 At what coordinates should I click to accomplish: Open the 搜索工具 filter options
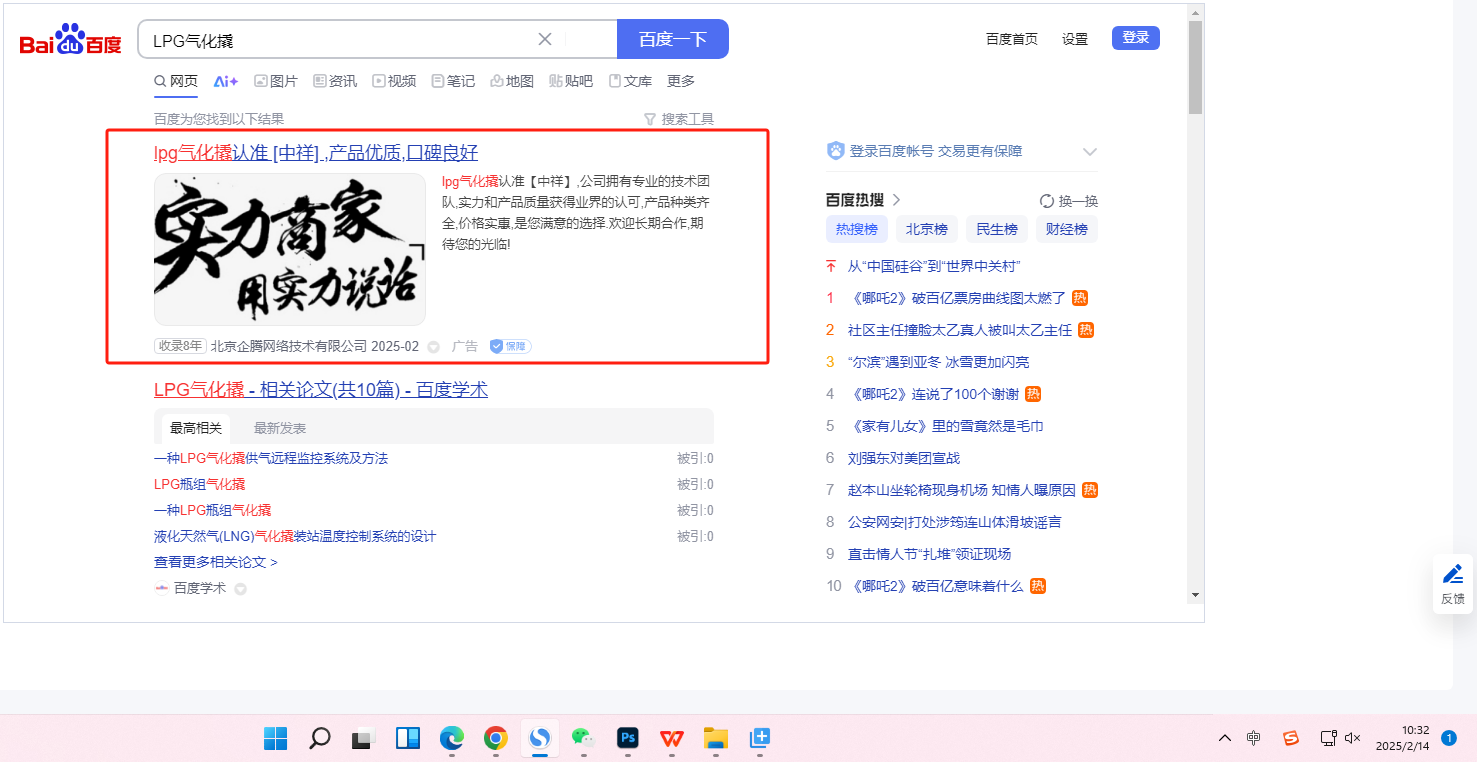[x=679, y=119]
